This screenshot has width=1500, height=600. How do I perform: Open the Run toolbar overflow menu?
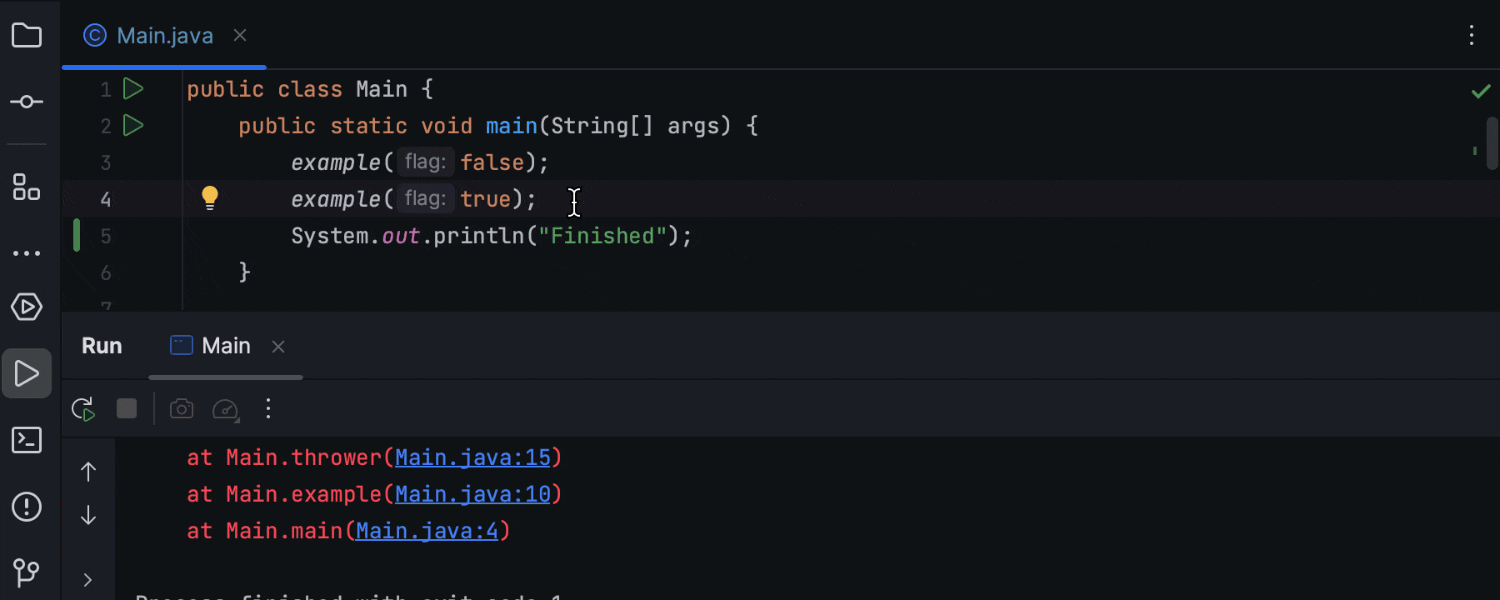(x=267, y=409)
